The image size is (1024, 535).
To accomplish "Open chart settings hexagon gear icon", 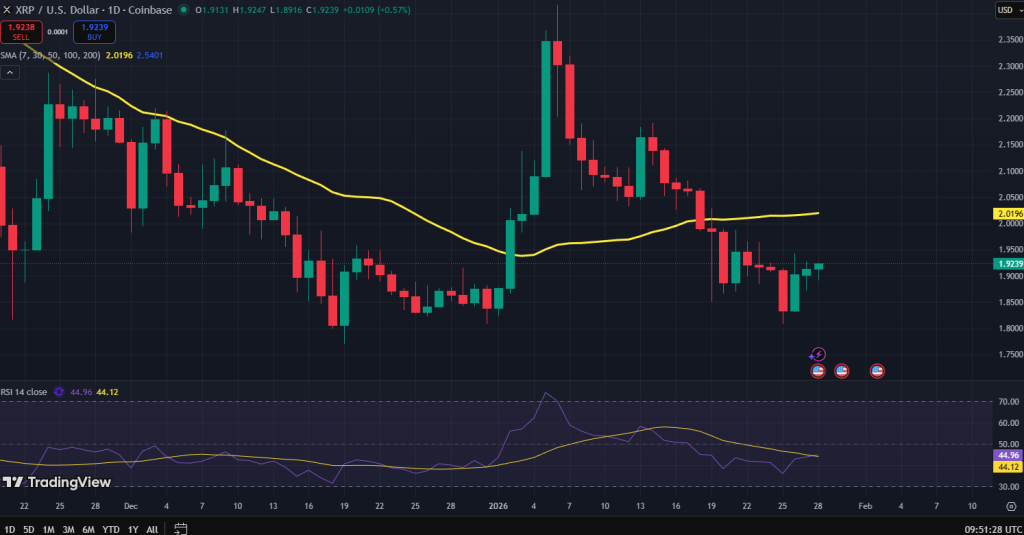I will pyautogui.click(x=1011, y=506).
